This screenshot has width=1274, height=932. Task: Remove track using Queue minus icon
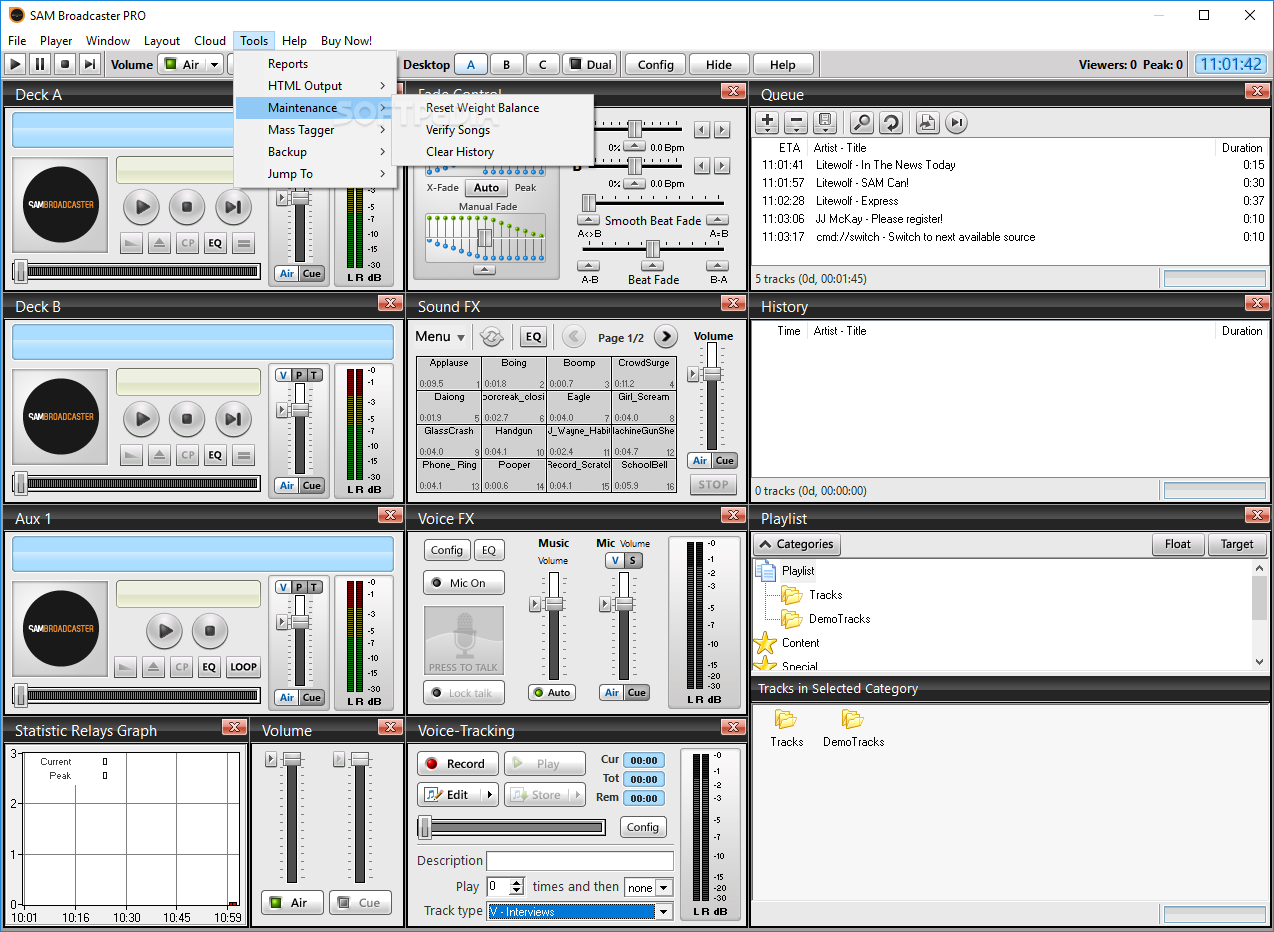pyautogui.click(x=796, y=123)
